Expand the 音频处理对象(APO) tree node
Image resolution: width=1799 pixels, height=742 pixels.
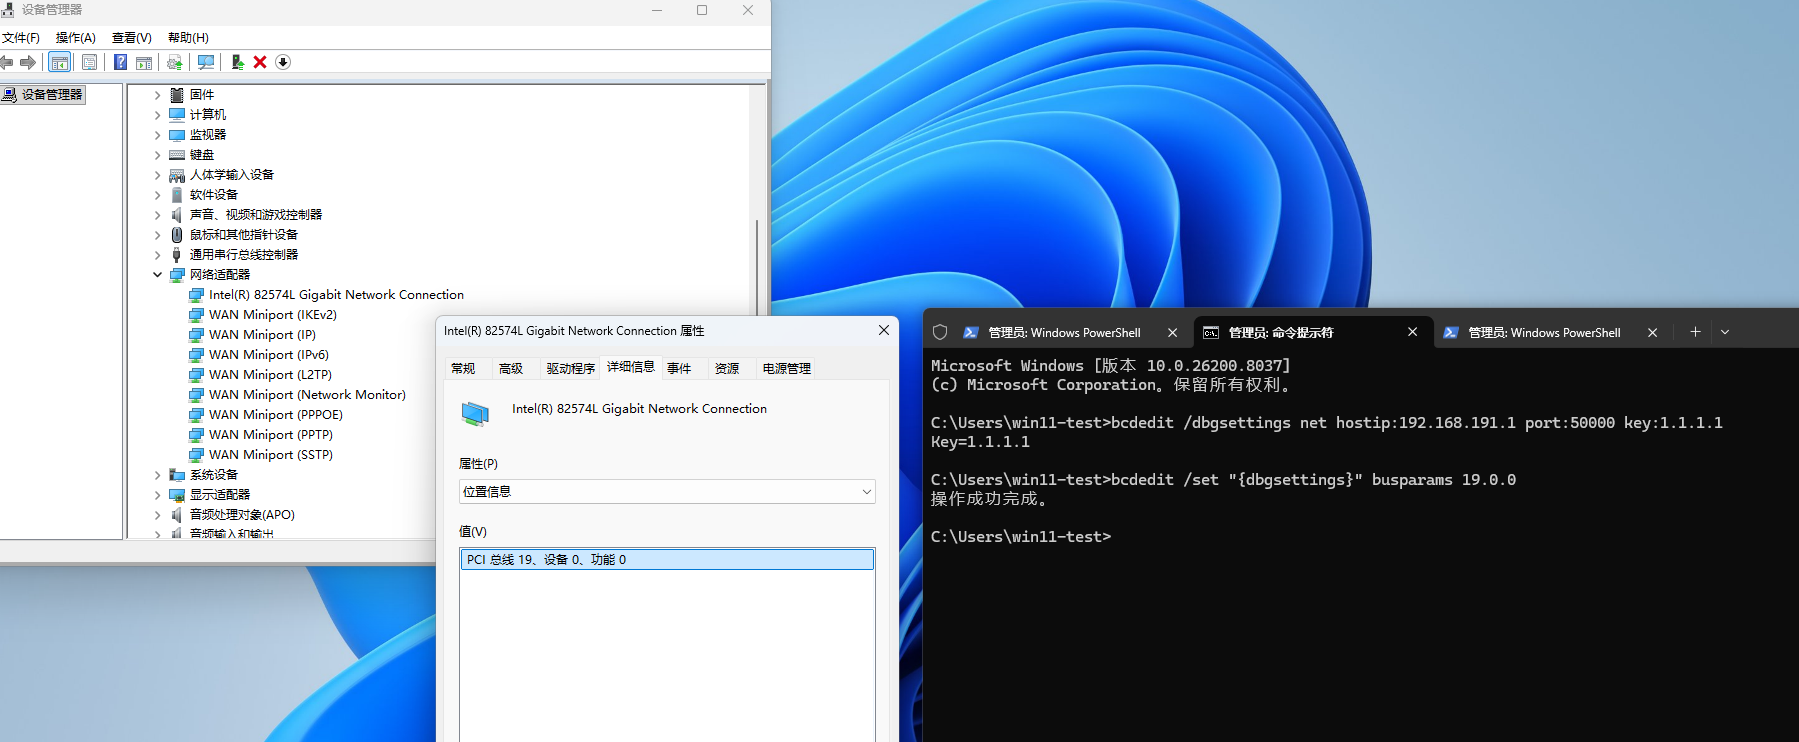point(157,515)
